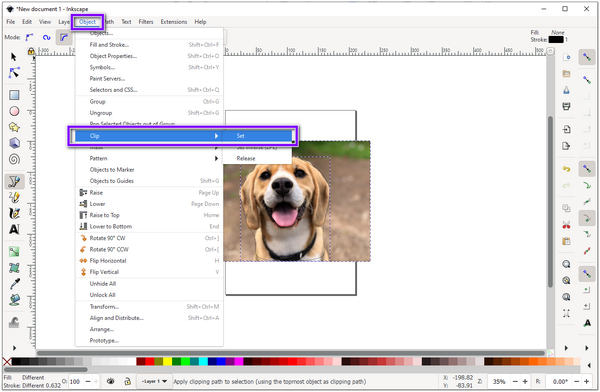Select the Star and polygon tool
Viewport: 600px width, 392px height.
coord(14,127)
